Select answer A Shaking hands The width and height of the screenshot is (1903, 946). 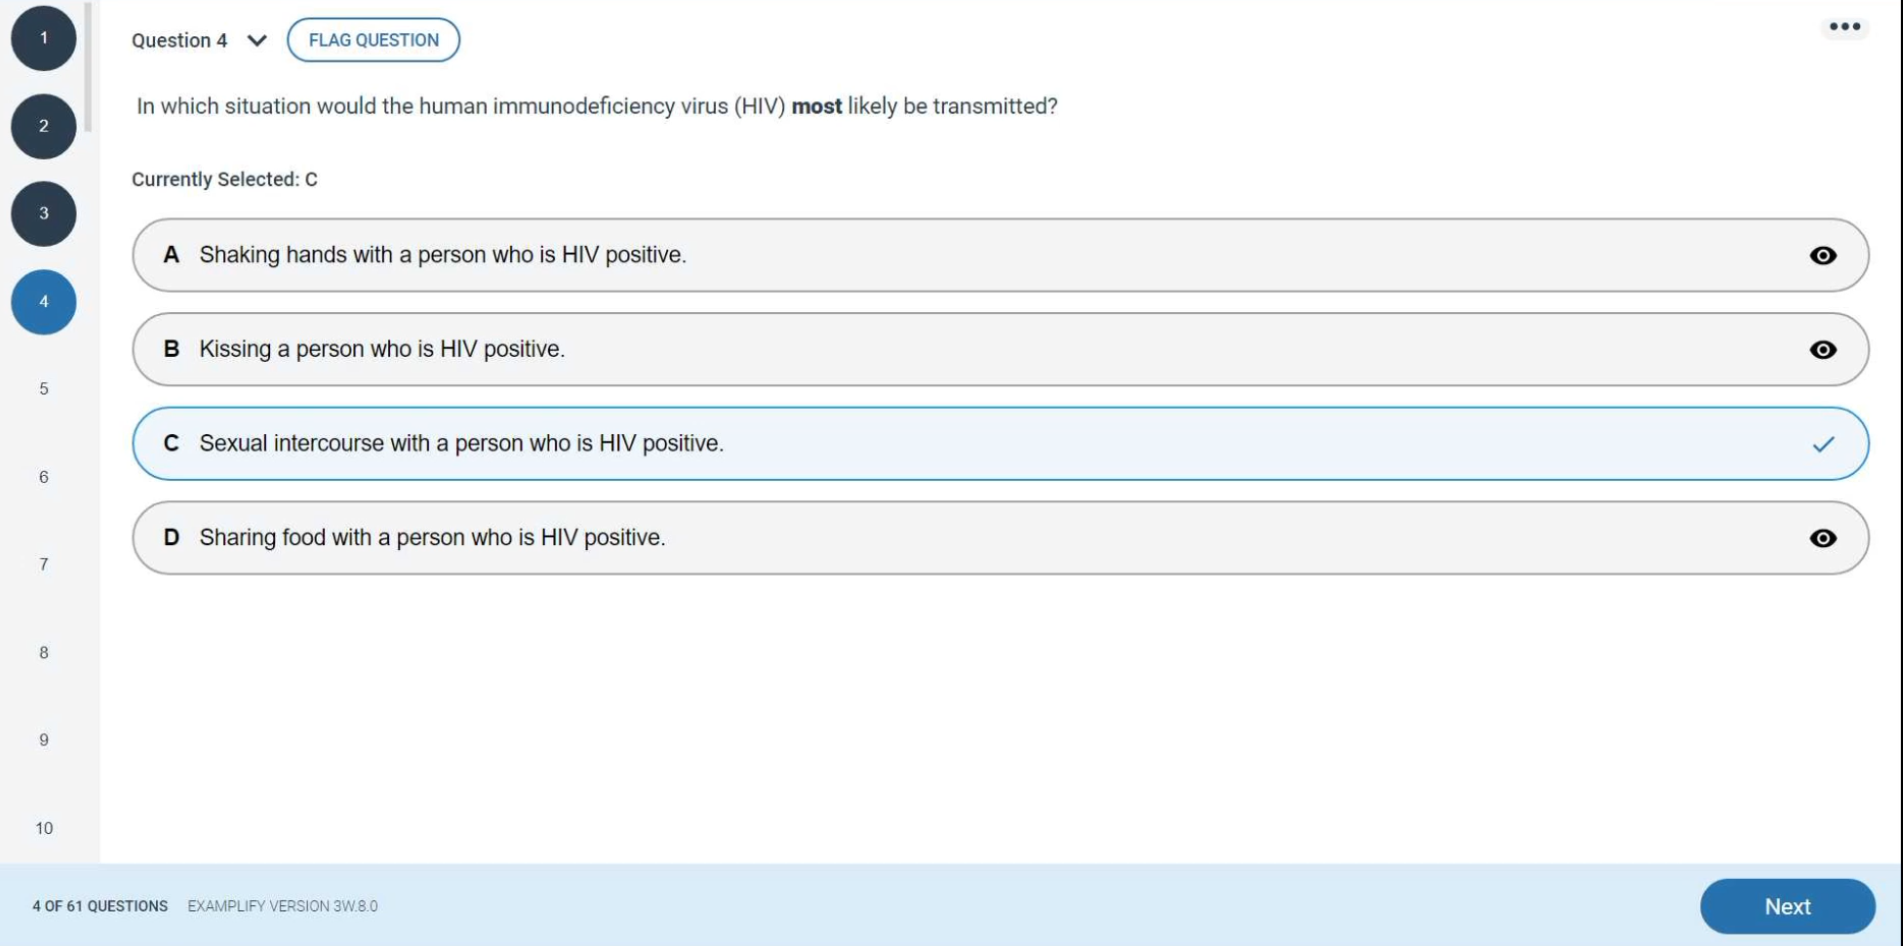pos(1000,255)
